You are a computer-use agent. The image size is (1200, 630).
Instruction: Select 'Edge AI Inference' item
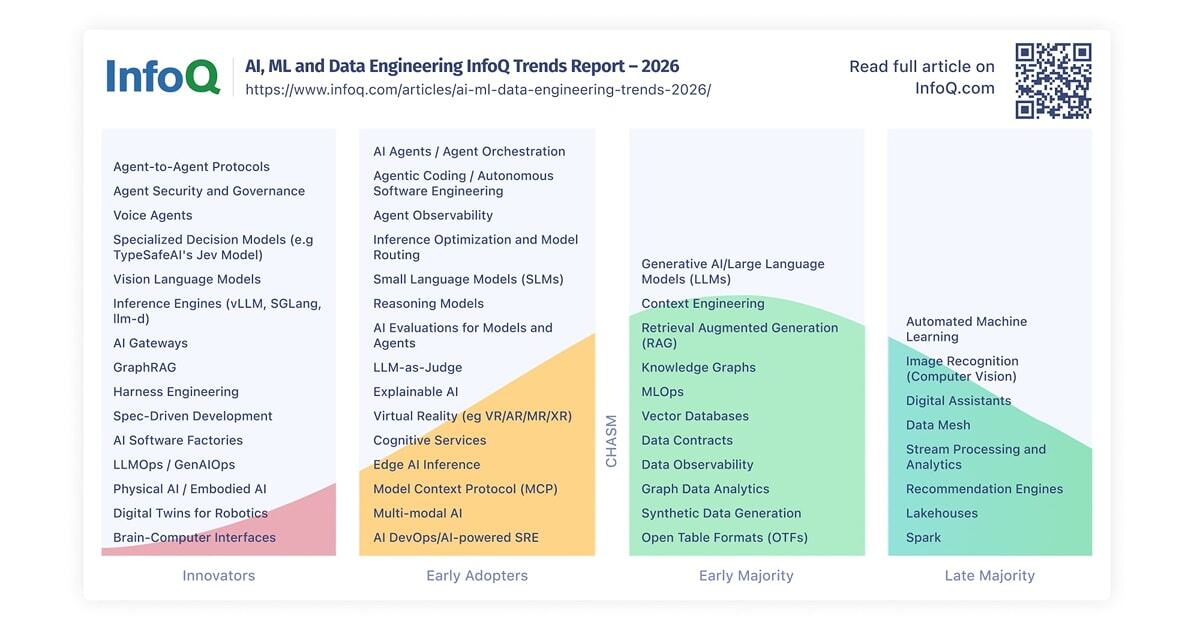click(x=427, y=465)
